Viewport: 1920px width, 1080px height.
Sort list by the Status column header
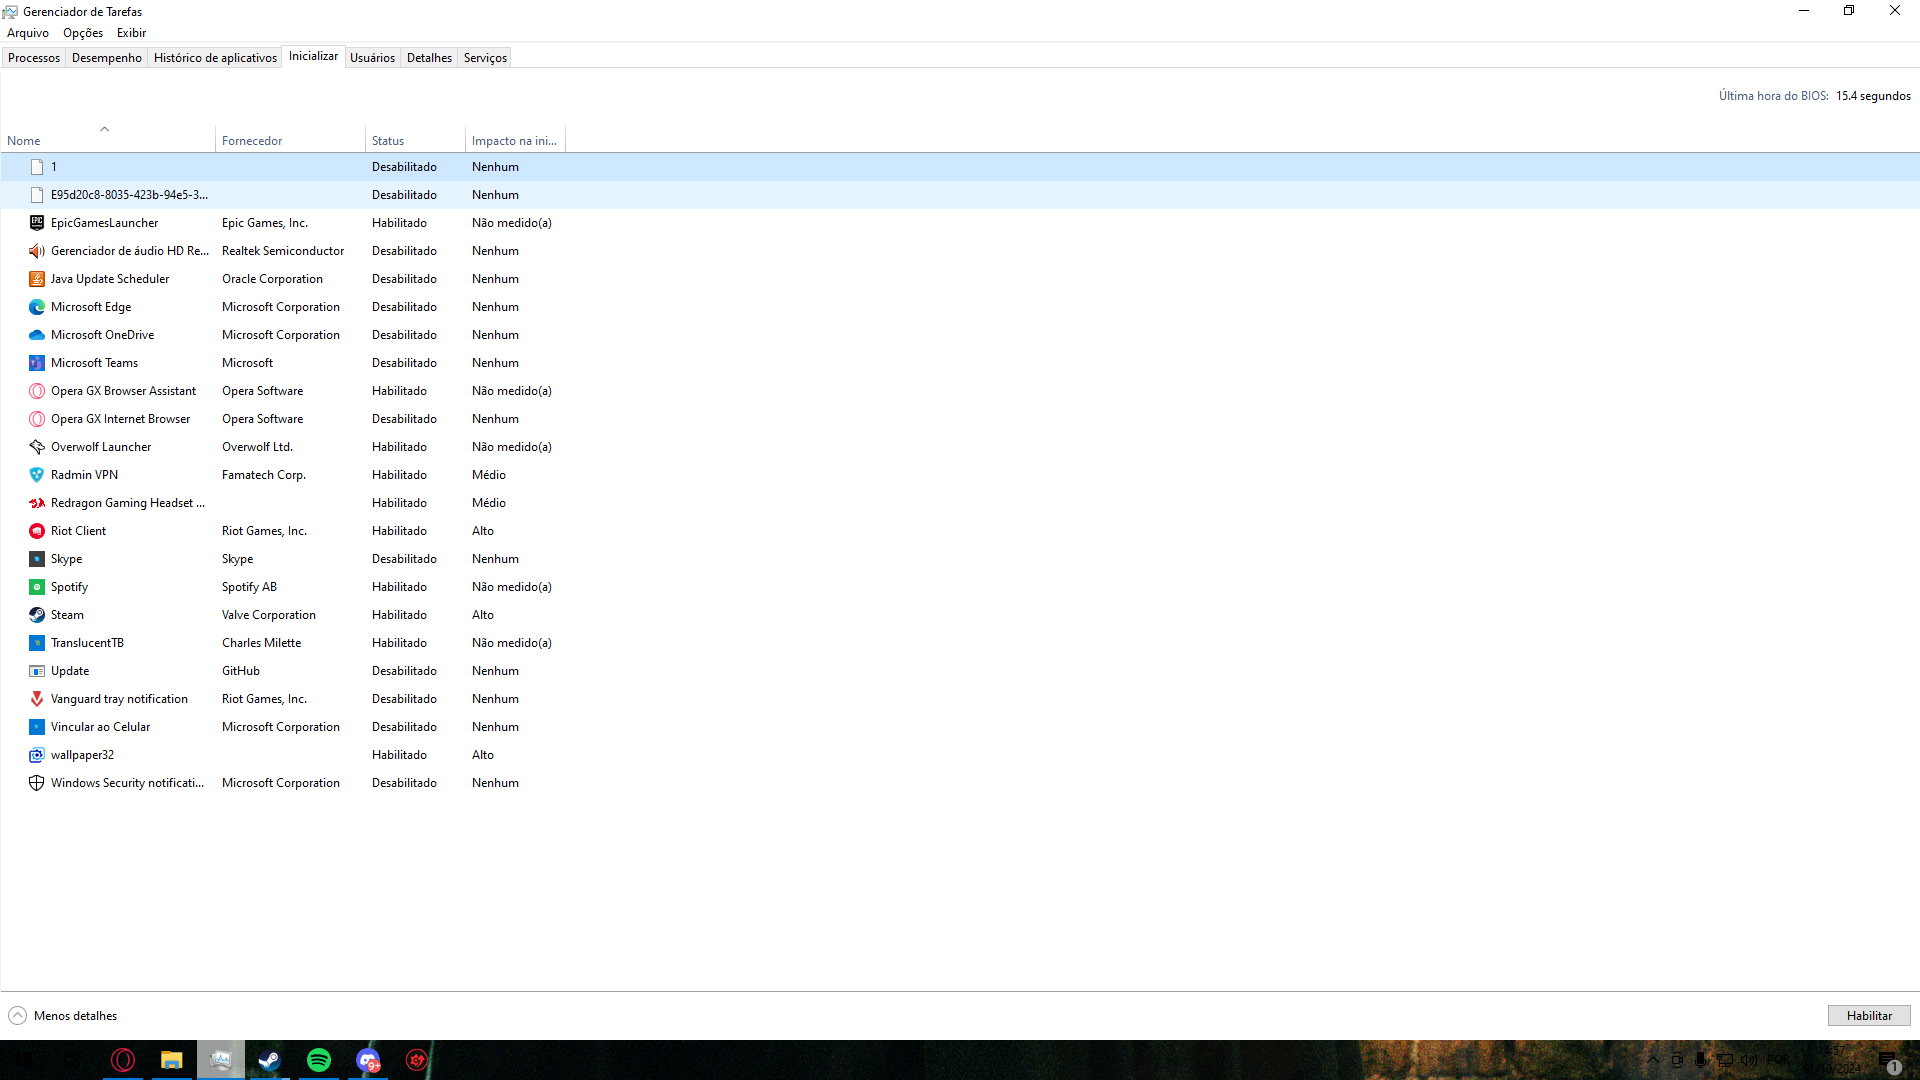[x=415, y=140]
